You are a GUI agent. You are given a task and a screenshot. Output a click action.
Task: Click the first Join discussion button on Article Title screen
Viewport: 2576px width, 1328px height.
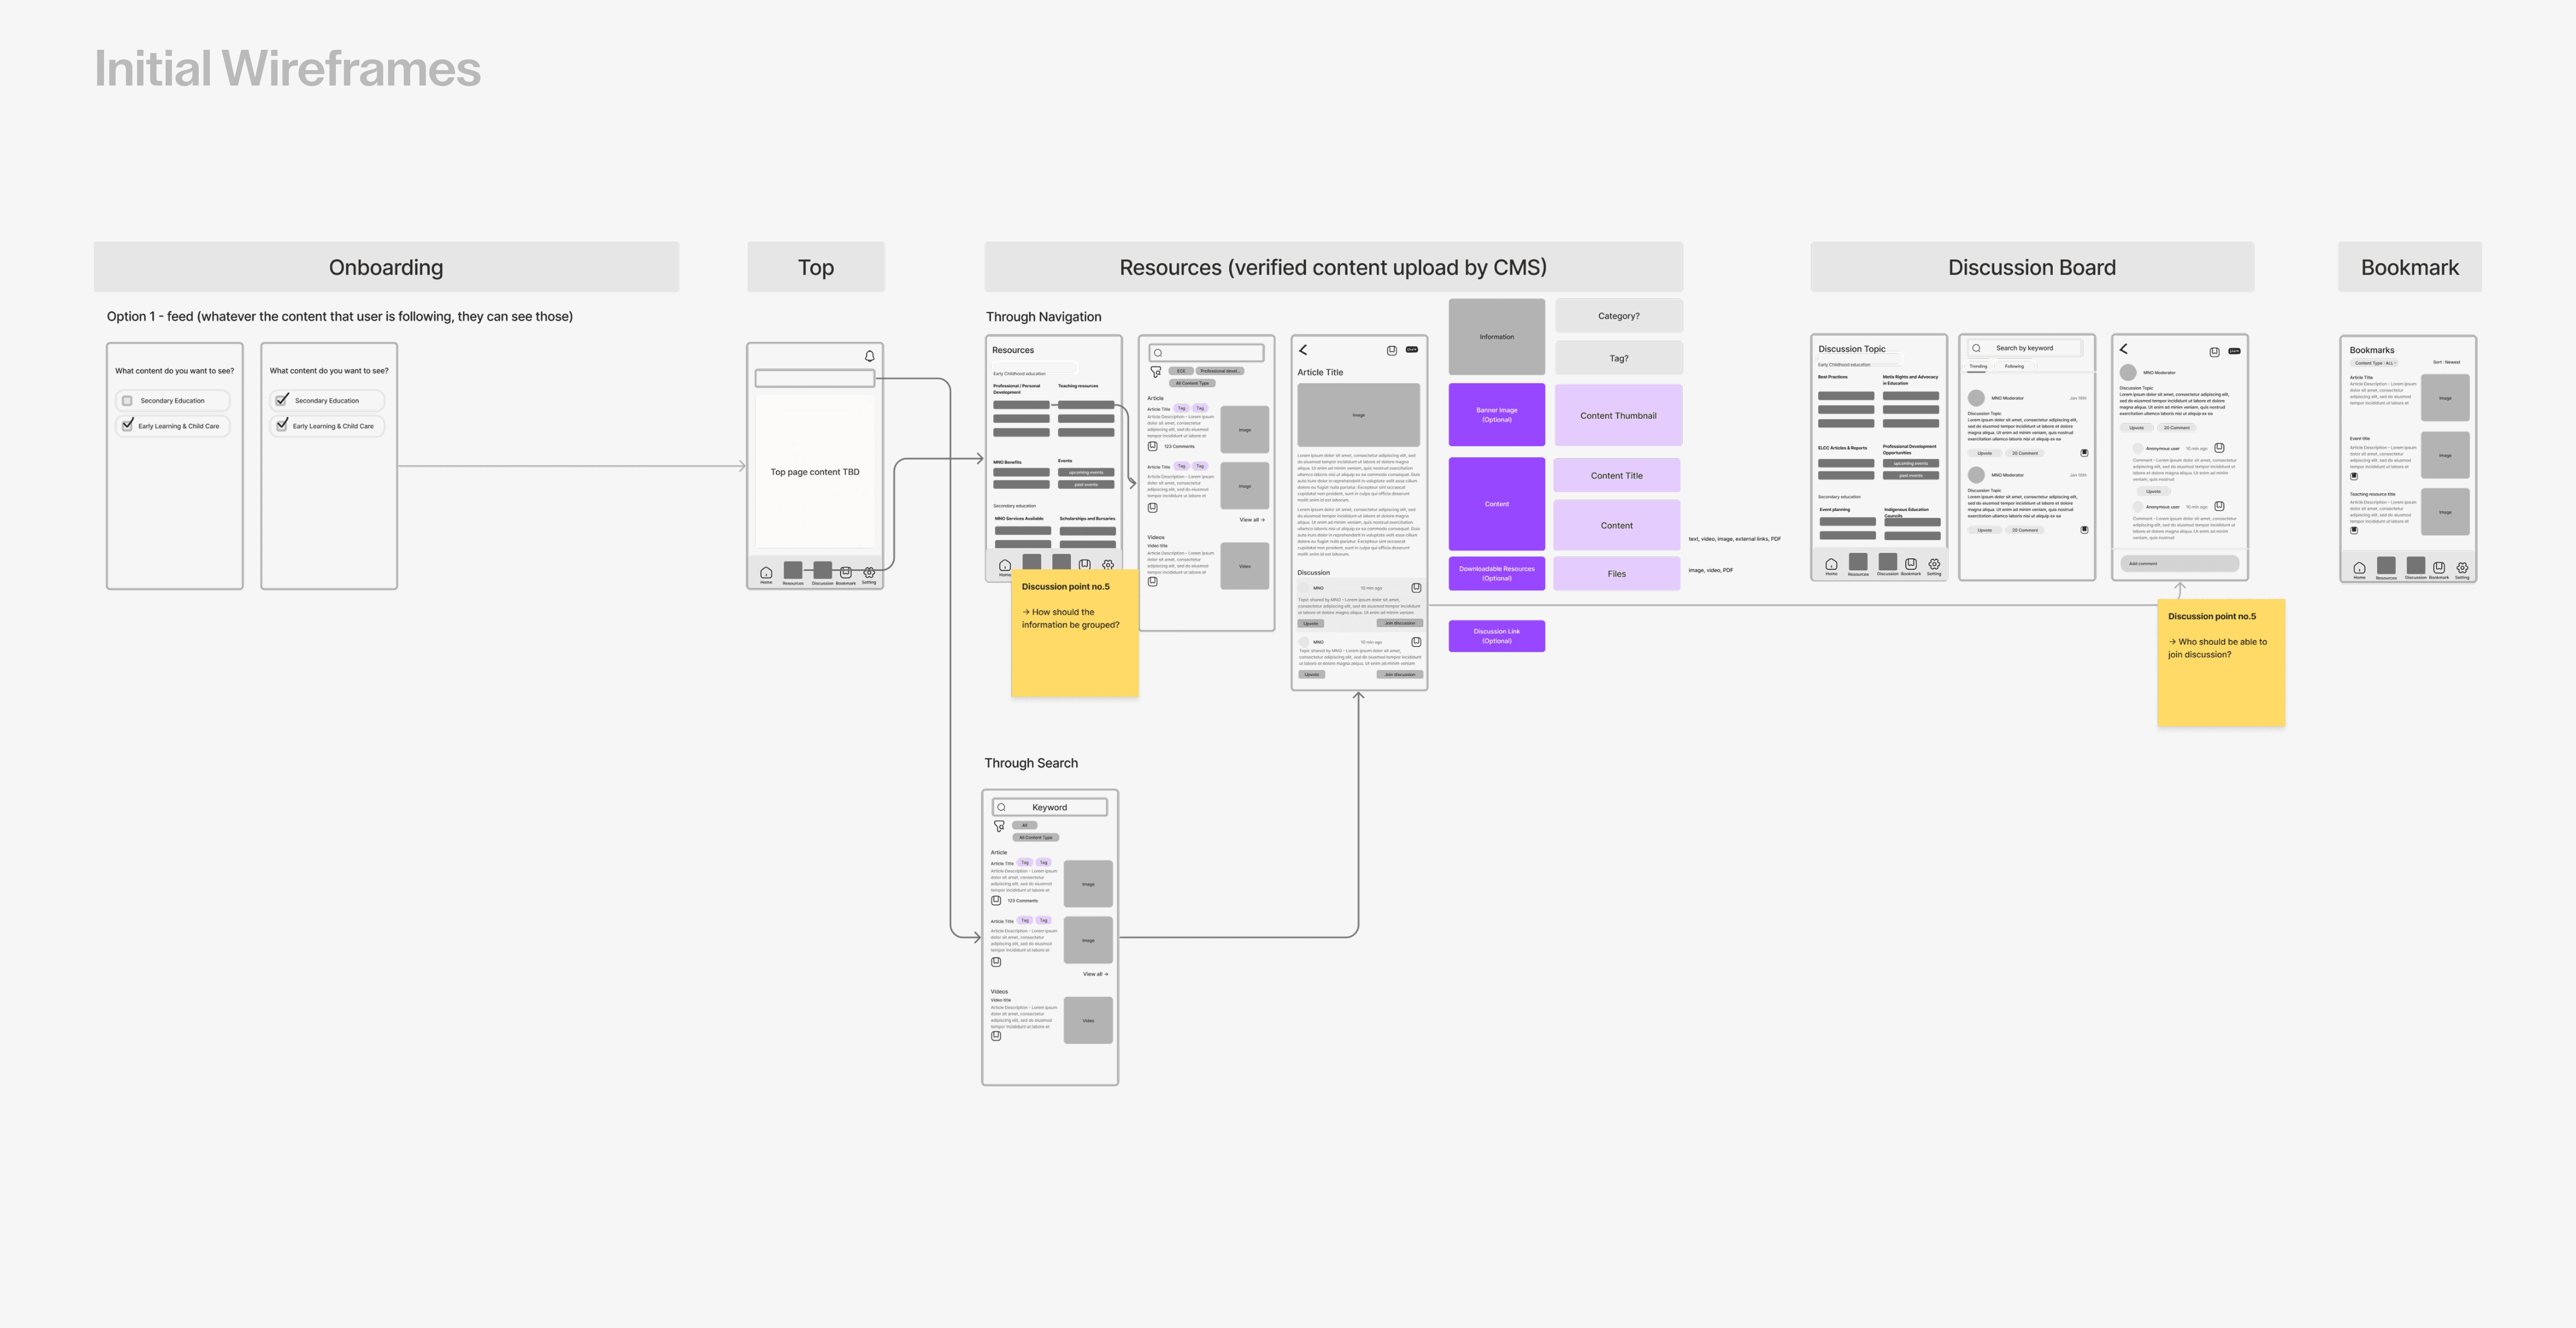[x=1399, y=623]
